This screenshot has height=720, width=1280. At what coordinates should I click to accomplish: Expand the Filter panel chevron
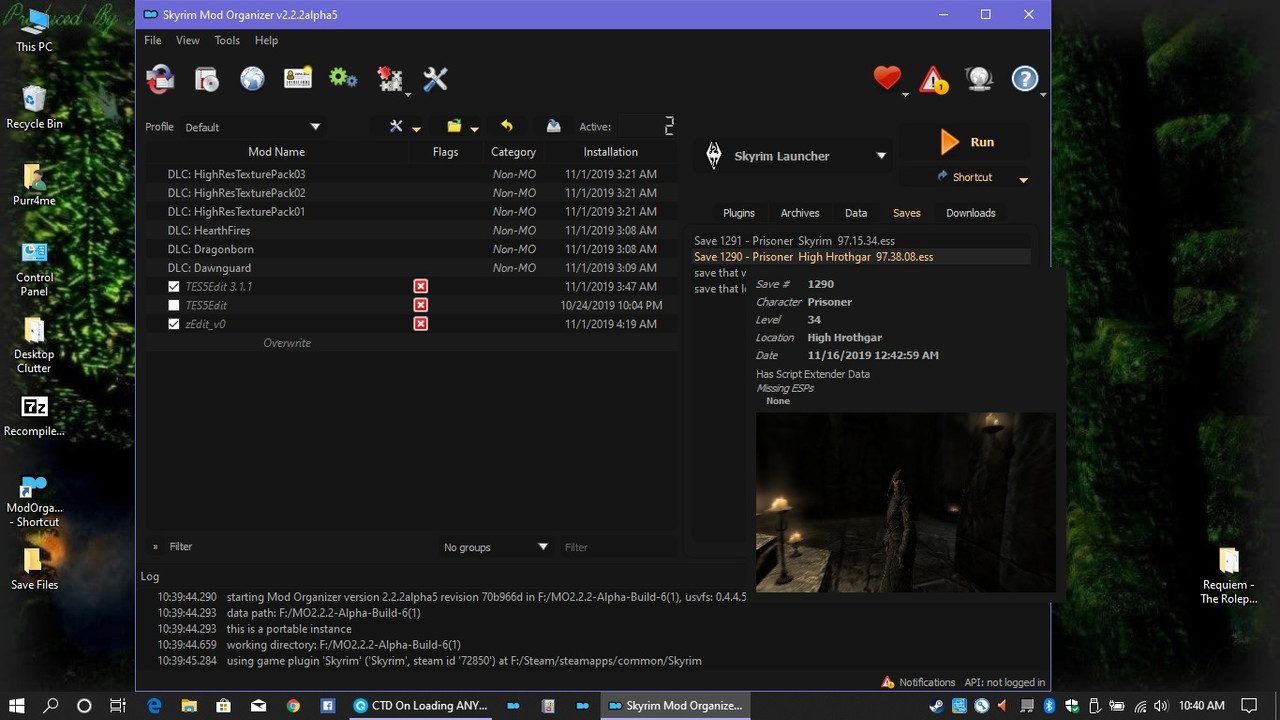155,547
